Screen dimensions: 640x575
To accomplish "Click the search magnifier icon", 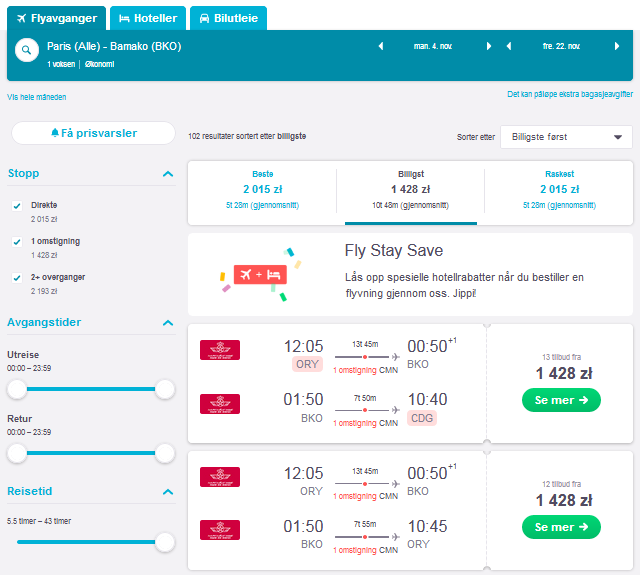I will 27,50.
